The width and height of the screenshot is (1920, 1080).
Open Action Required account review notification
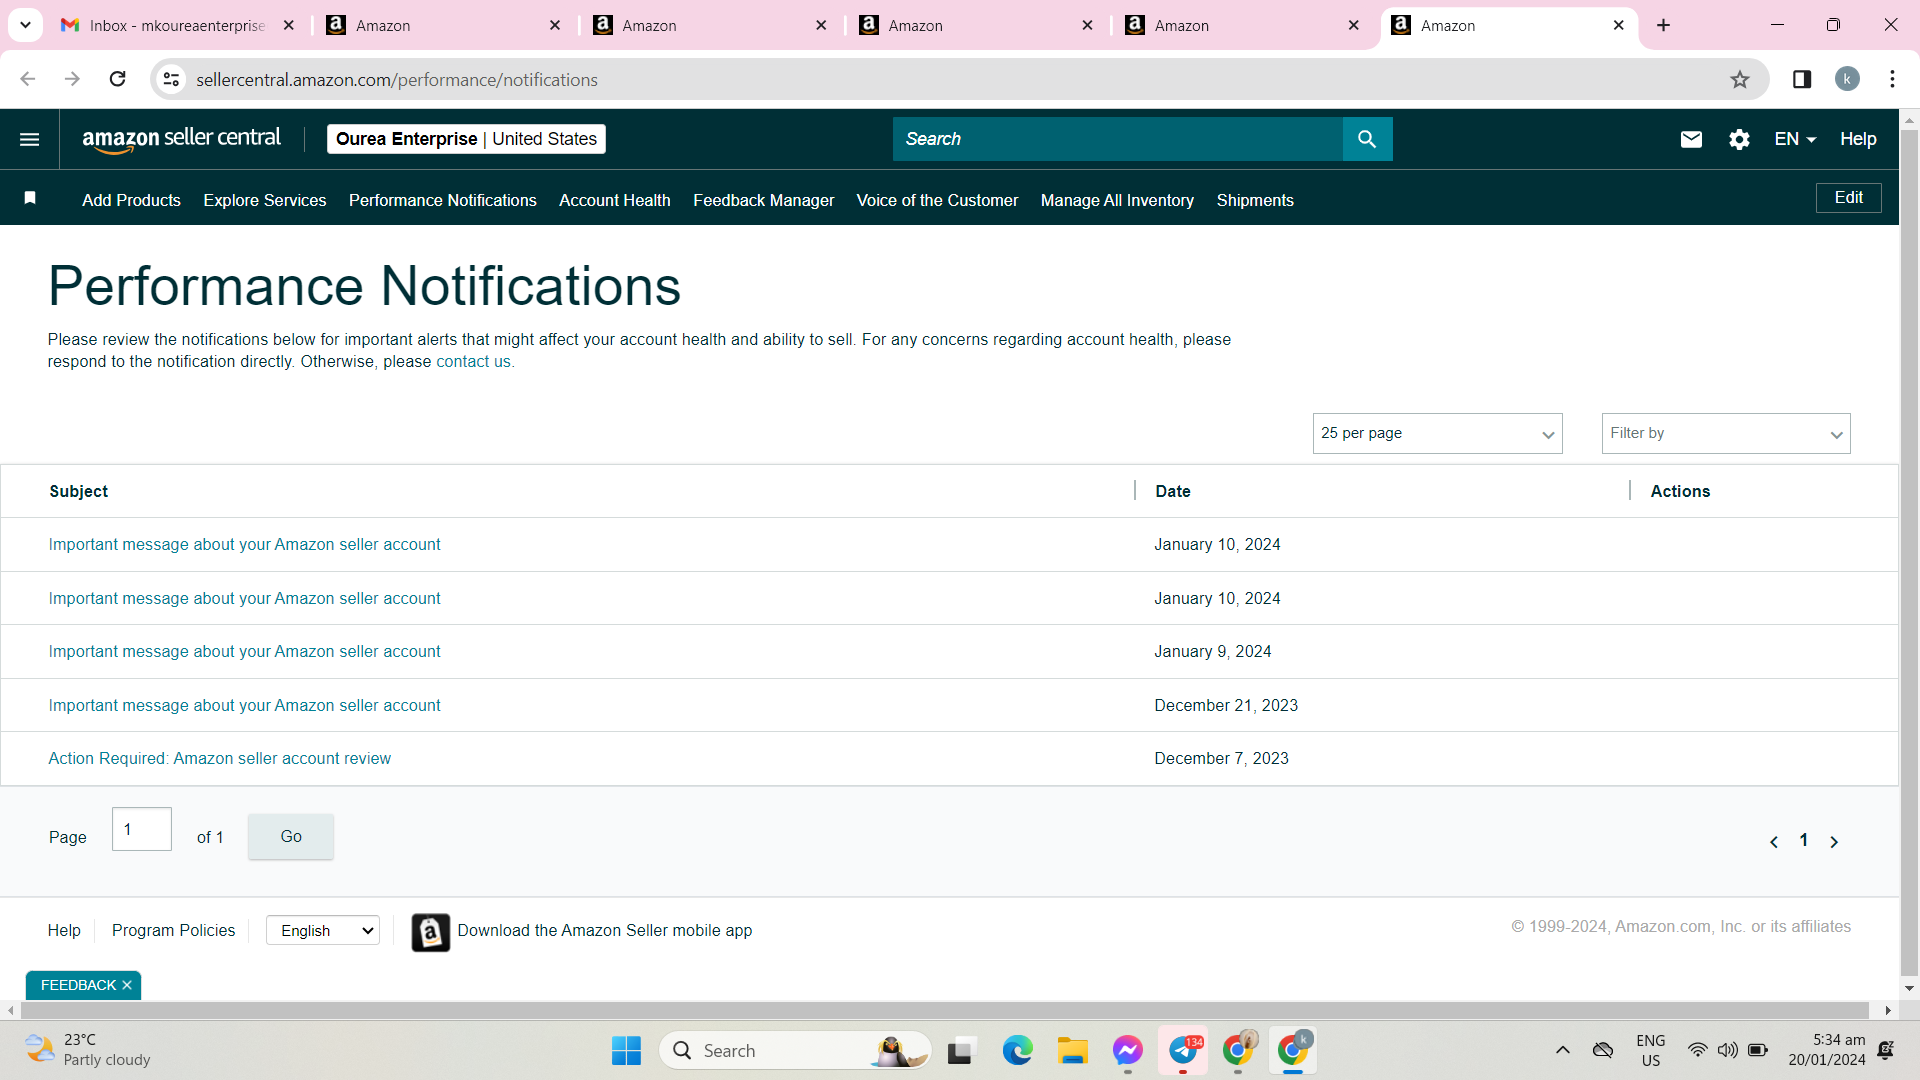click(219, 759)
